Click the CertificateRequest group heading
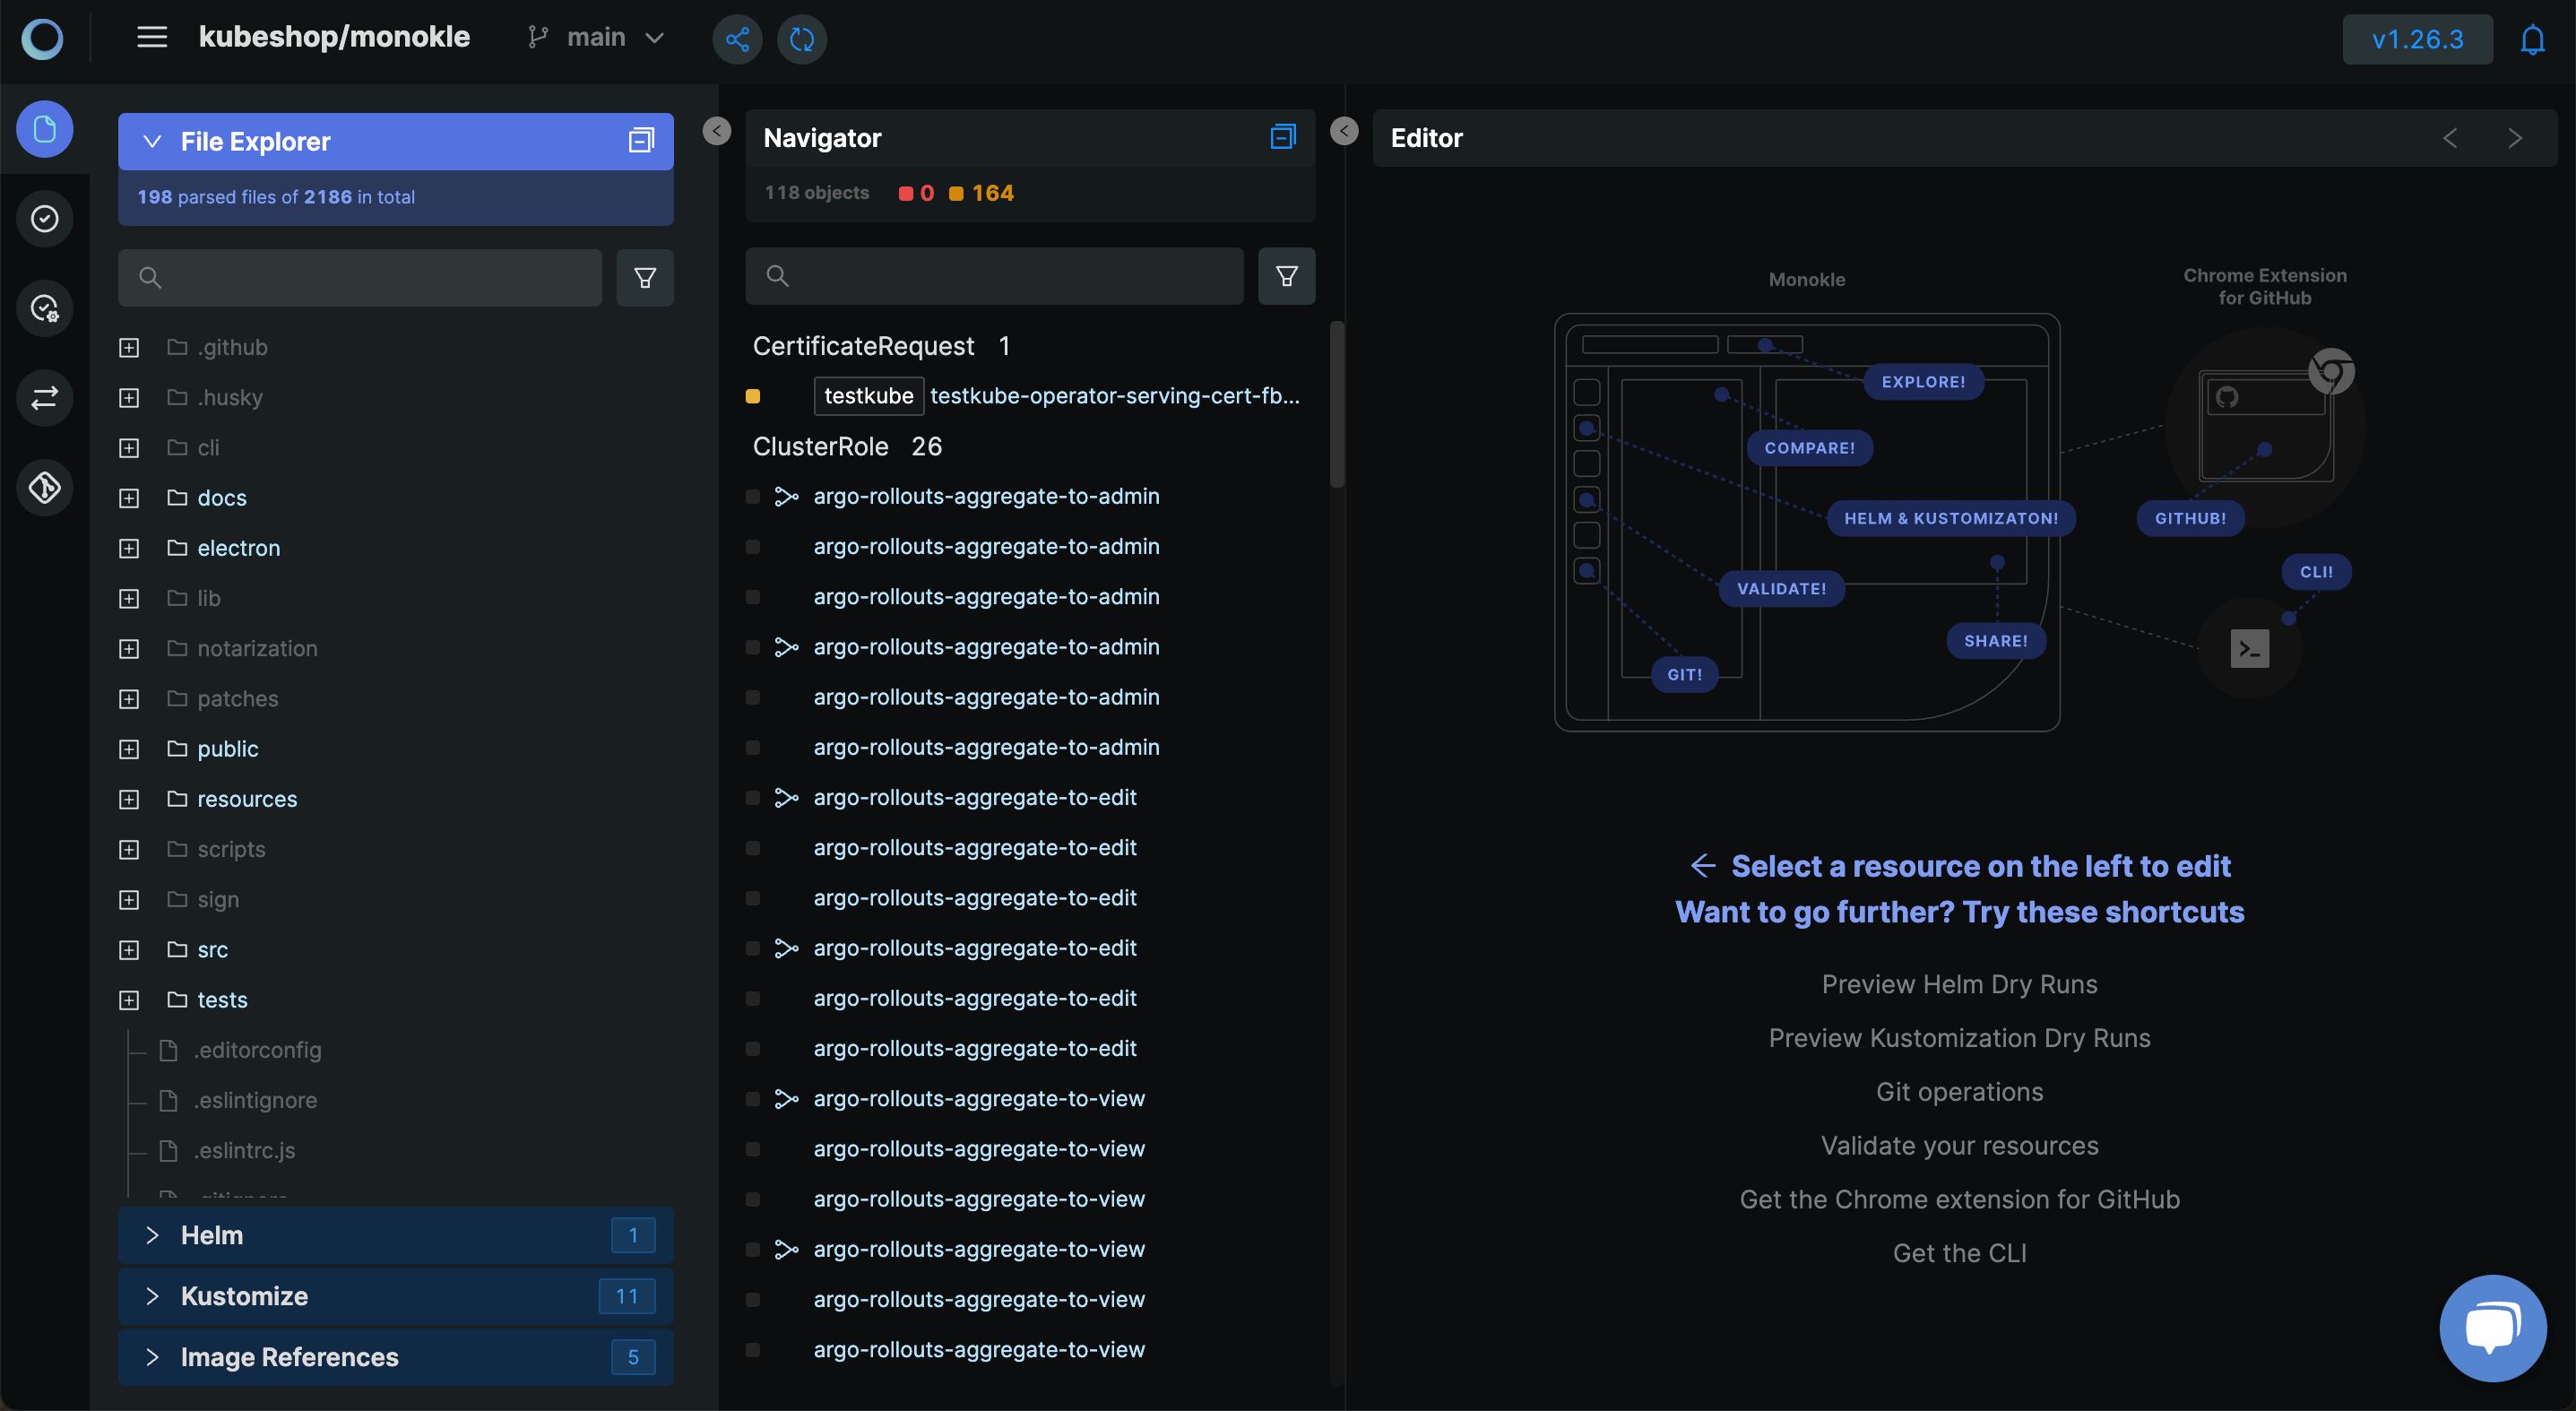Screen dimensions: 2576x1411 click(x=863, y=346)
